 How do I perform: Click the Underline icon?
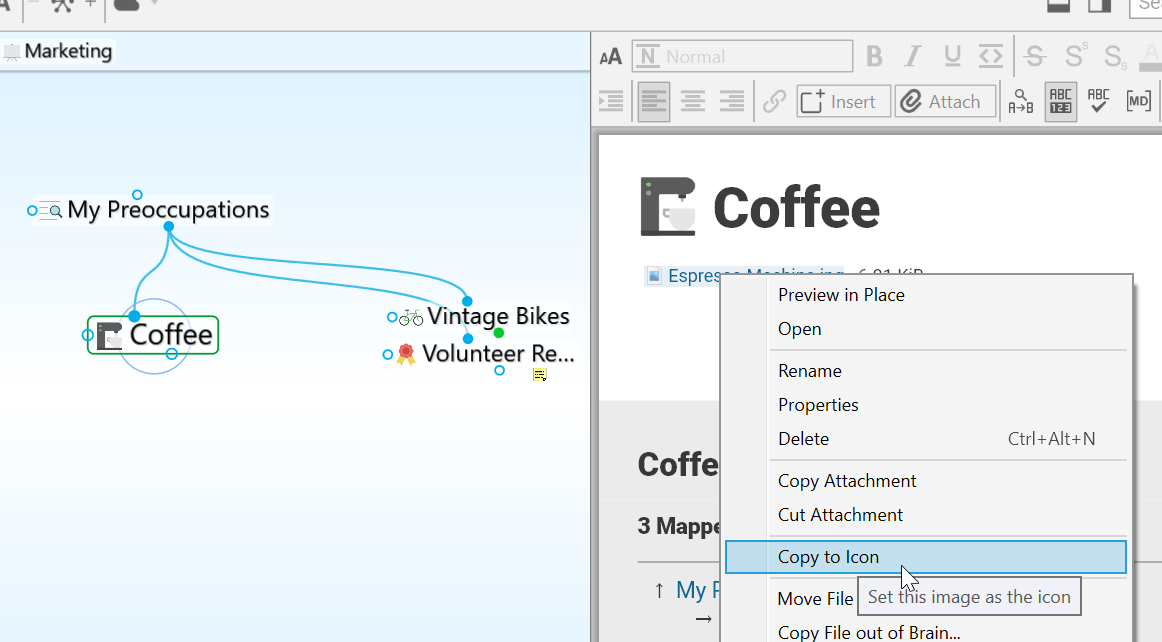[x=952, y=57]
